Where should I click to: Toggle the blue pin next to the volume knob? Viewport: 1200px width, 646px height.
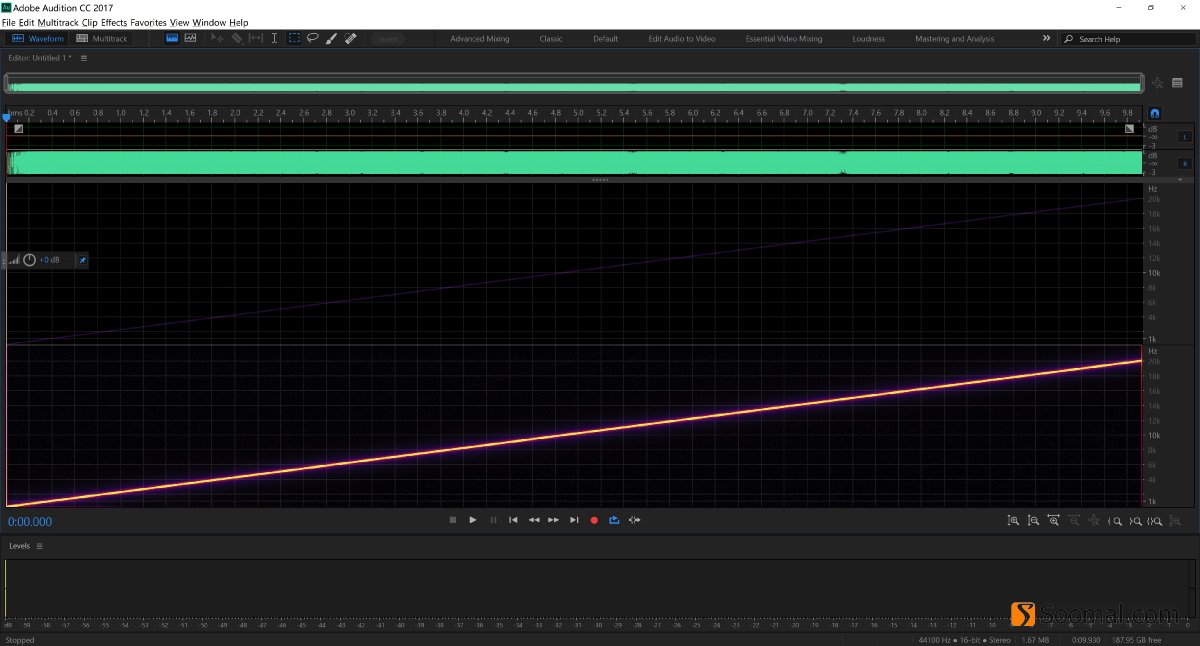[x=81, y=260]
